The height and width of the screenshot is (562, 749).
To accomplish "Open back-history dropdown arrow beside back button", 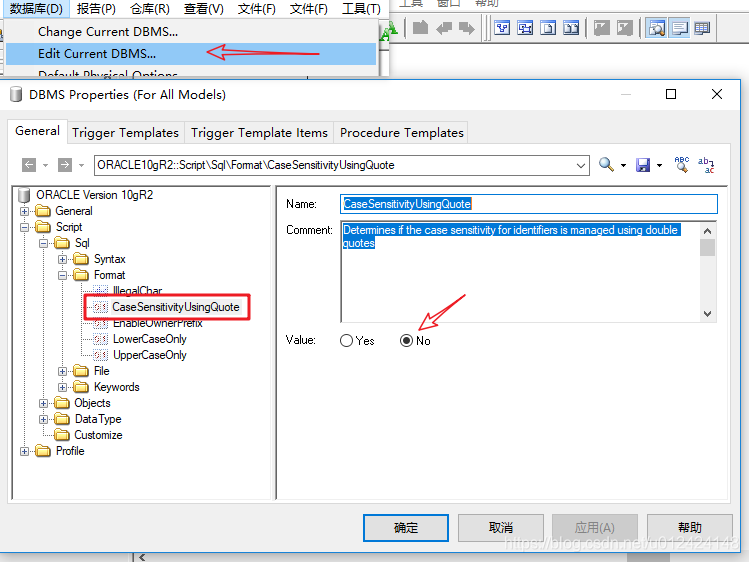I will pos(45,166).
